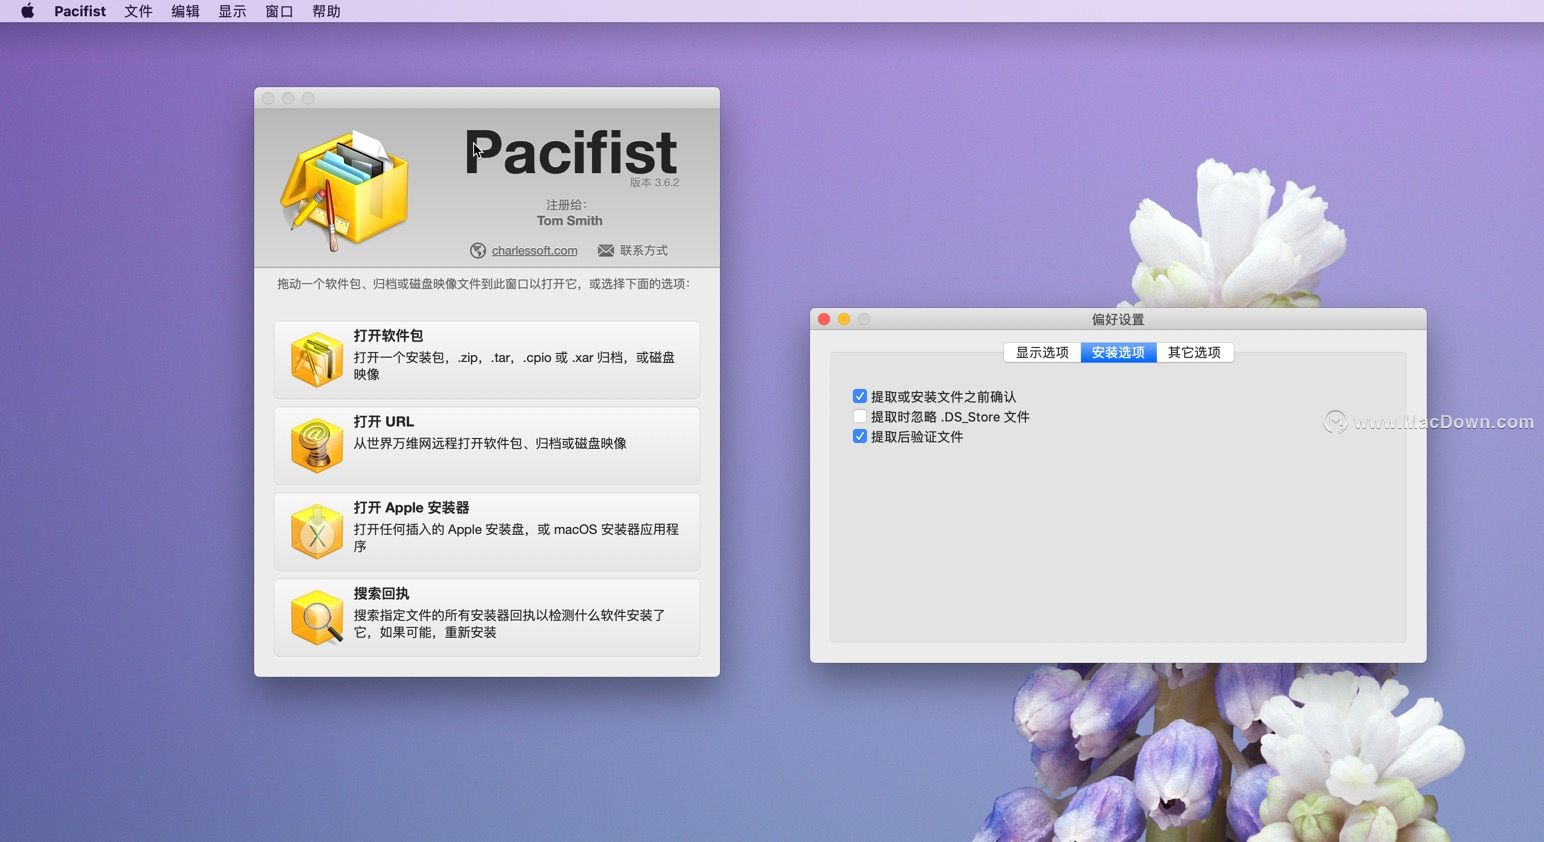Click the 注册给: label
This screenshot has height=842, width=1544.
(566, 204)
